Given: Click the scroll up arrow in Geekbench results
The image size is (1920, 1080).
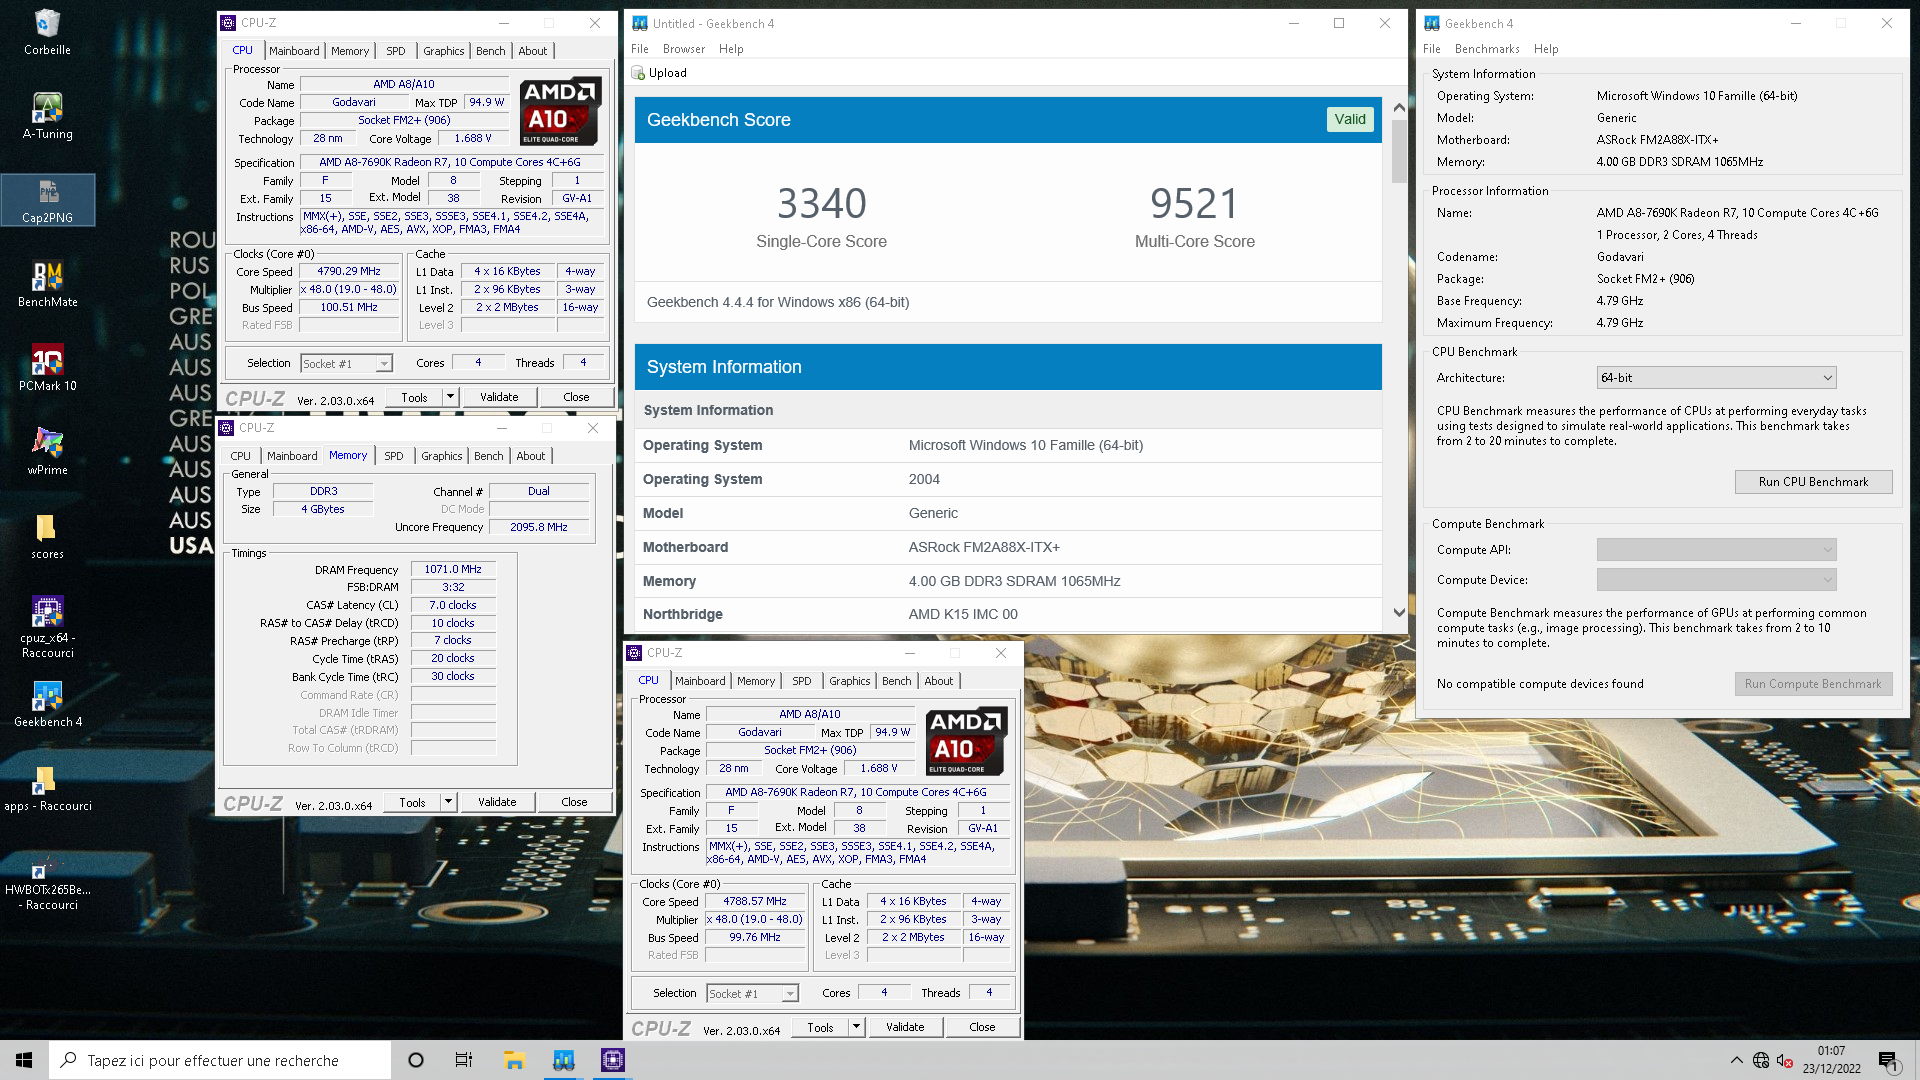Looking at the screenshot, I should tap(1399, 107).
